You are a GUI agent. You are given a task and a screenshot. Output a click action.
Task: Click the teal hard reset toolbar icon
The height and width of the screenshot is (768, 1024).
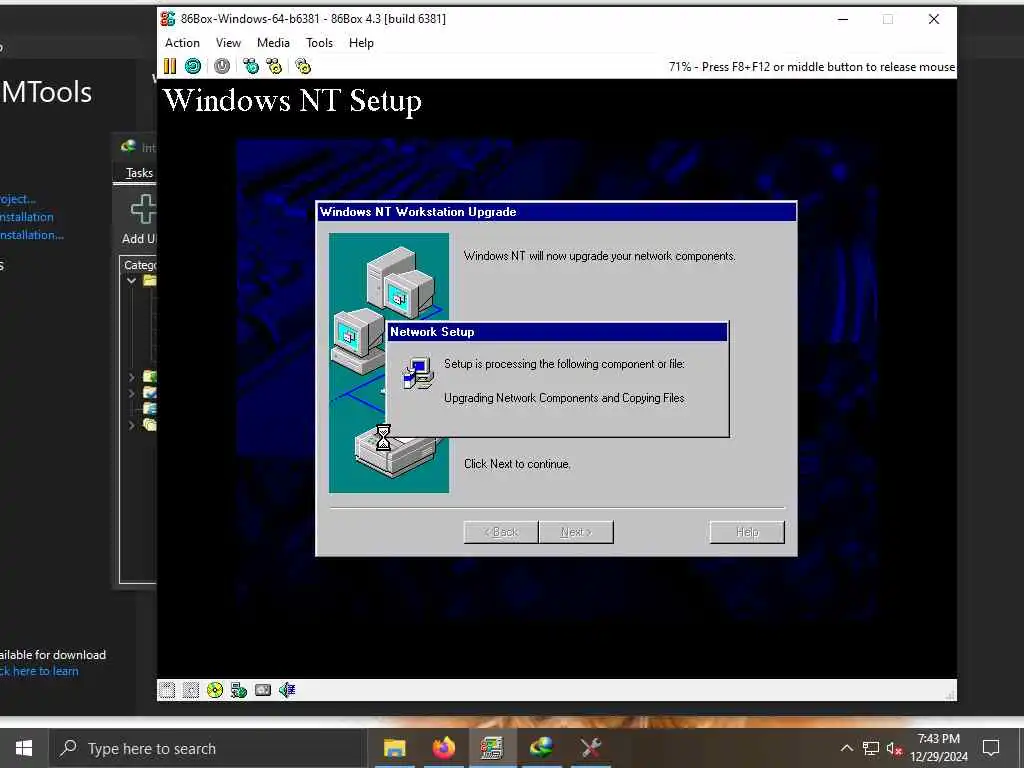coord(193,66)
